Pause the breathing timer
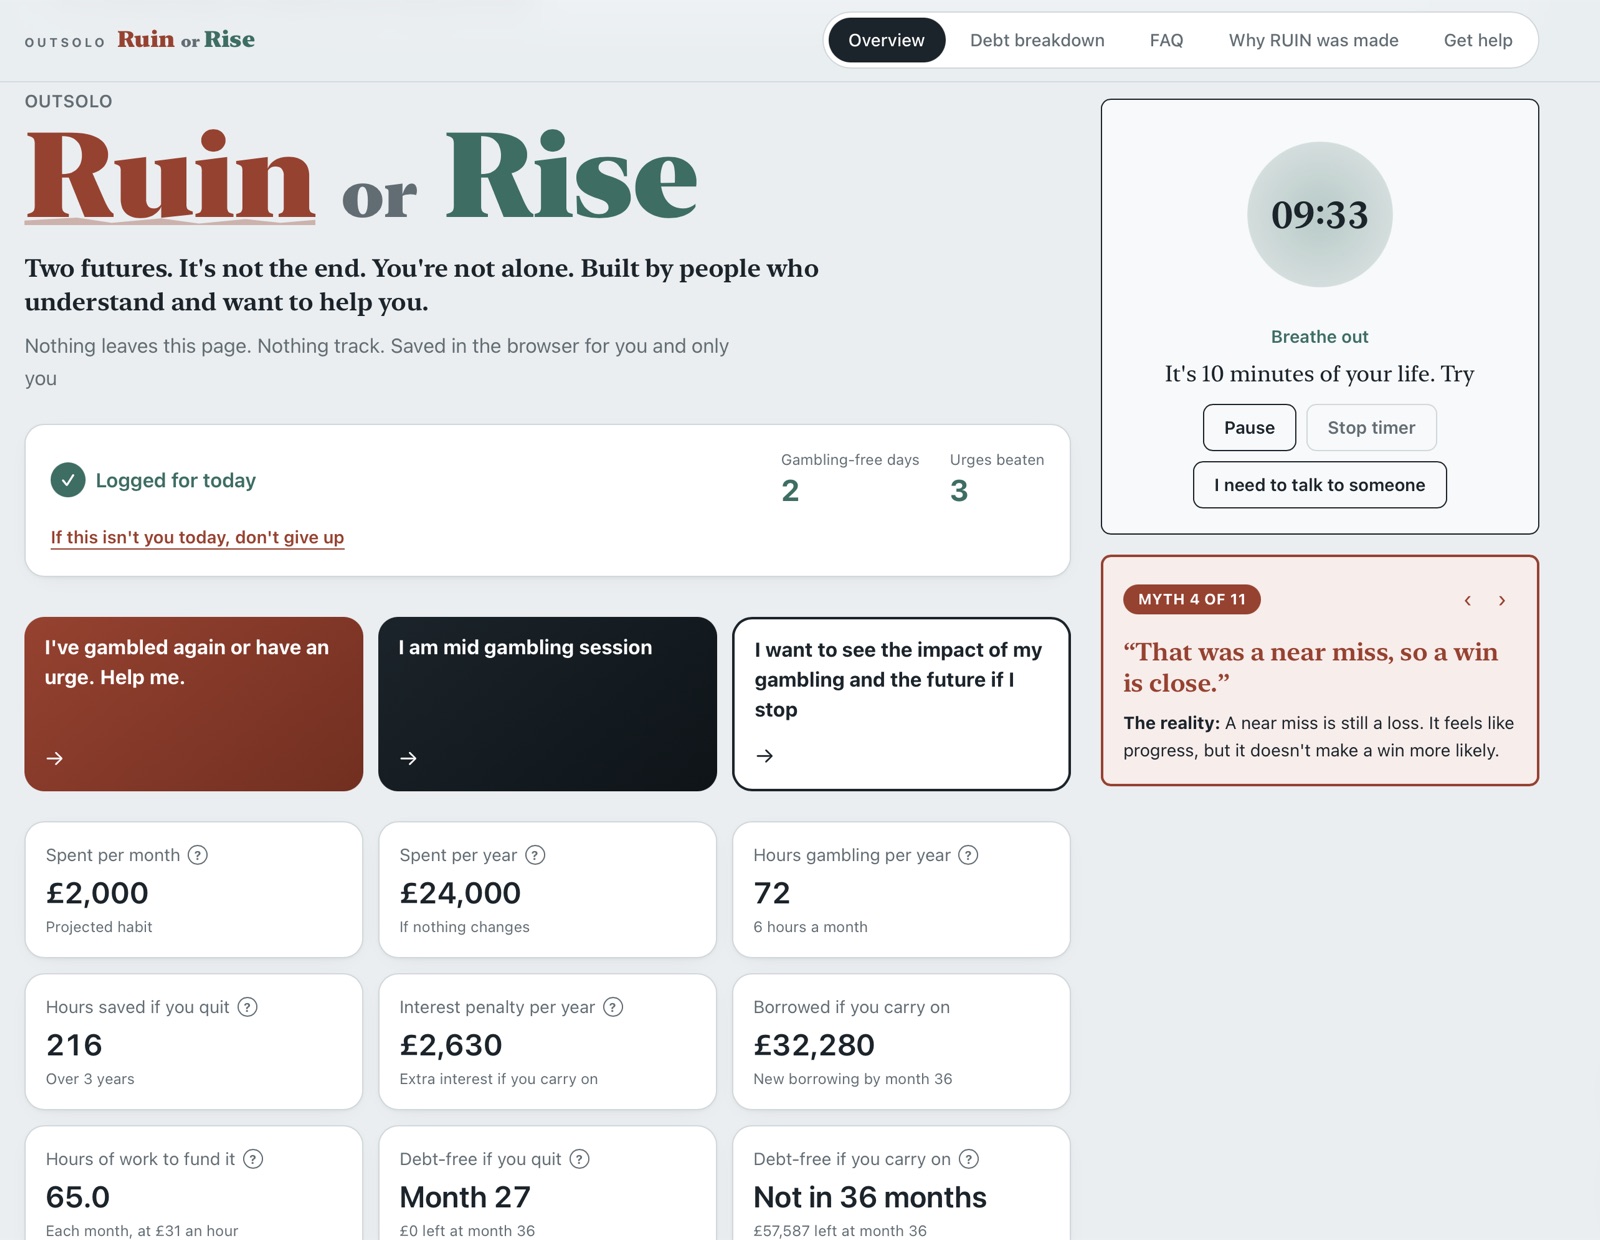1600x1240 pixels. click(x=1249, y=428)
